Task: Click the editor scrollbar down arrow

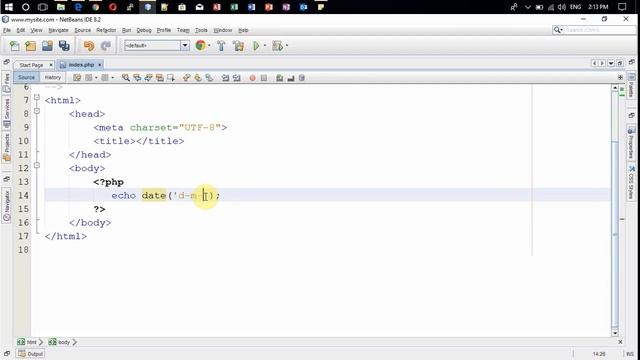Action: click(x=615, y=333)
